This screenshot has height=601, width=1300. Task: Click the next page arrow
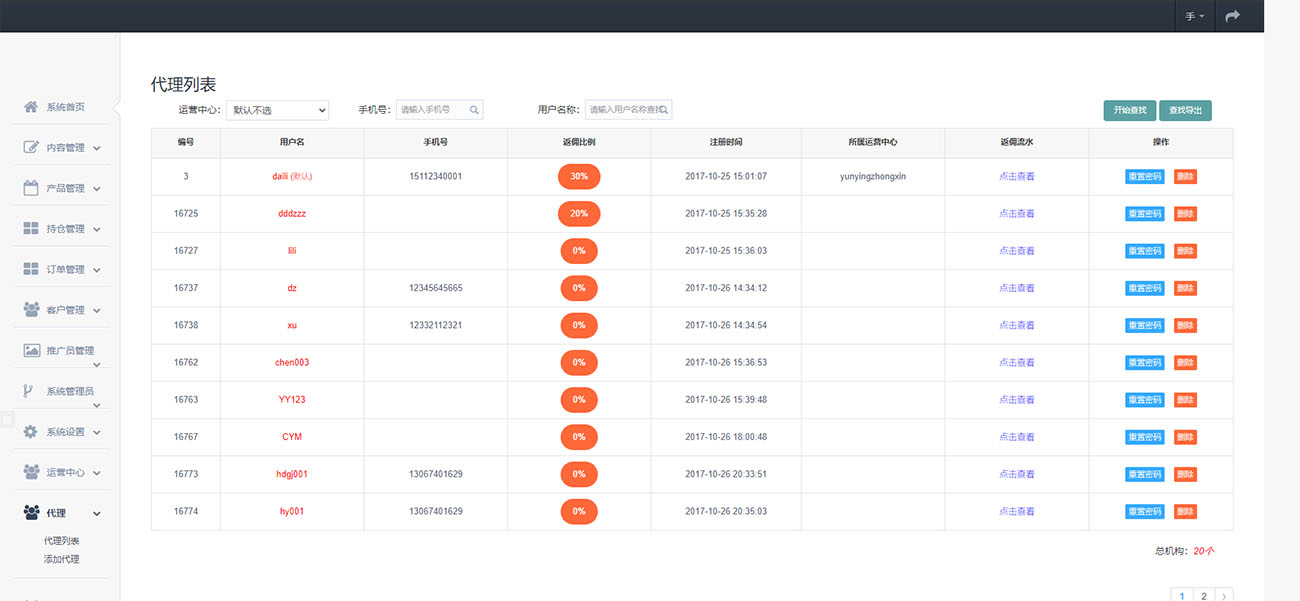[1225, 596]
